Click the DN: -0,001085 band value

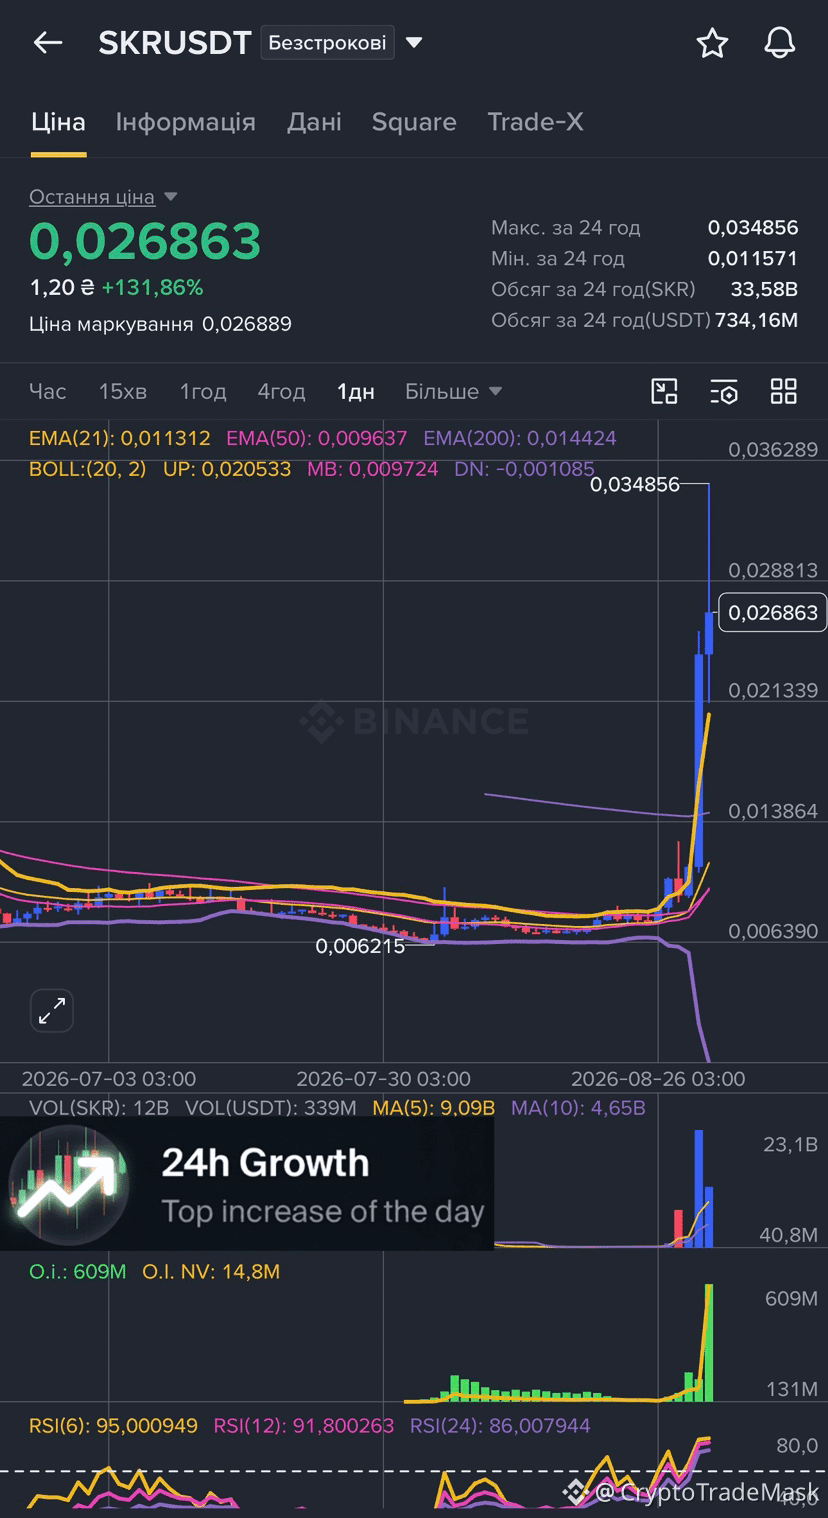coord(524,468)
